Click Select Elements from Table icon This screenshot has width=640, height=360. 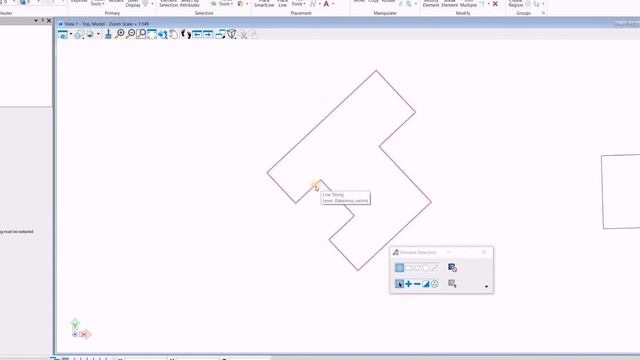452,284
